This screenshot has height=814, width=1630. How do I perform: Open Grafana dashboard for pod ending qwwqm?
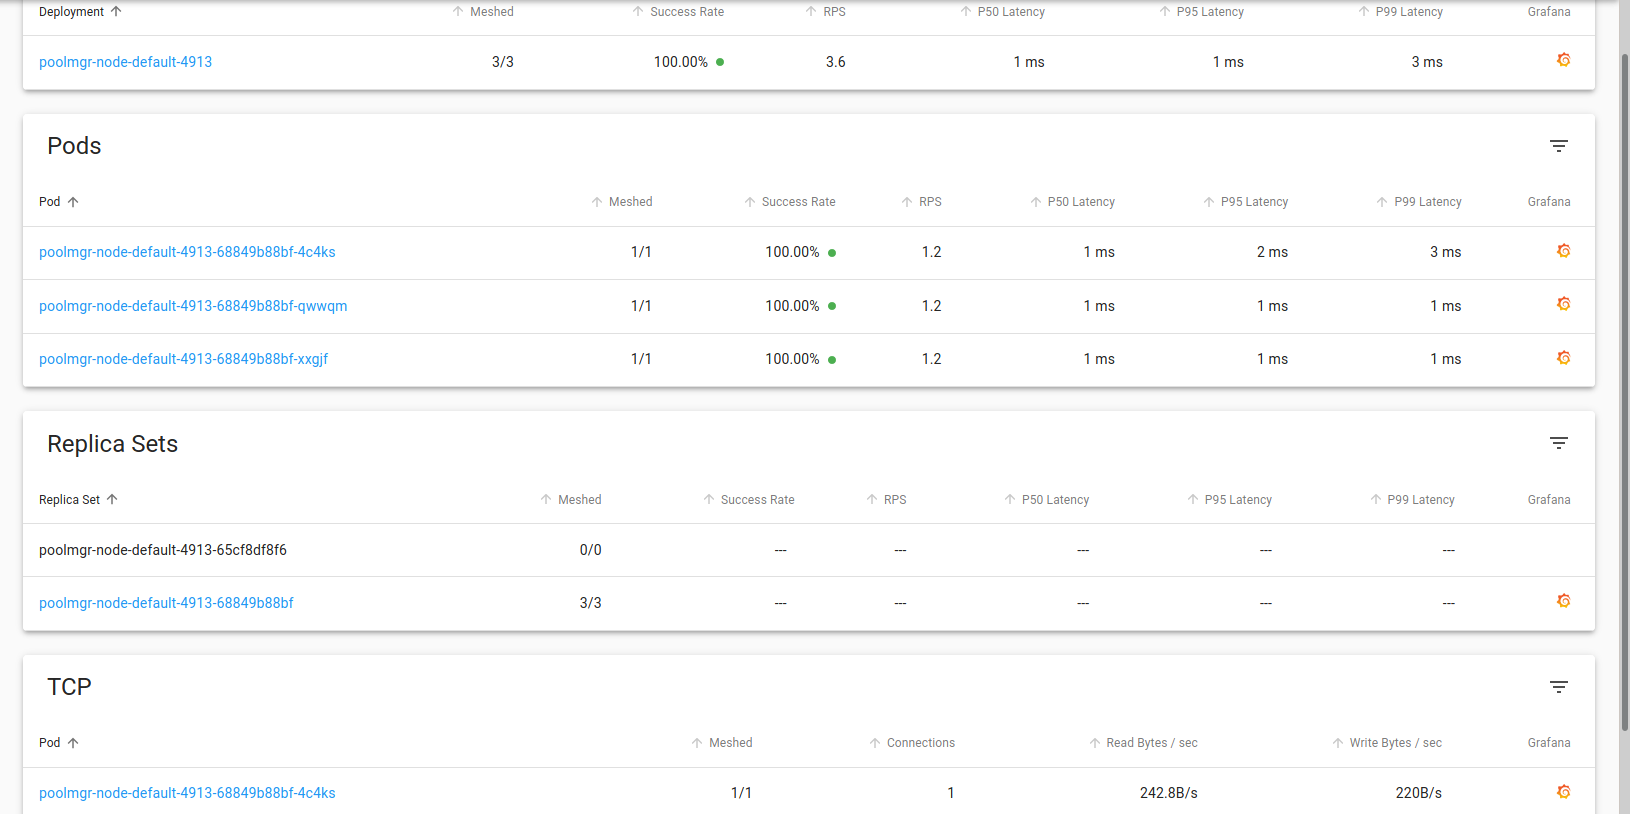[x=1563, y=305]
